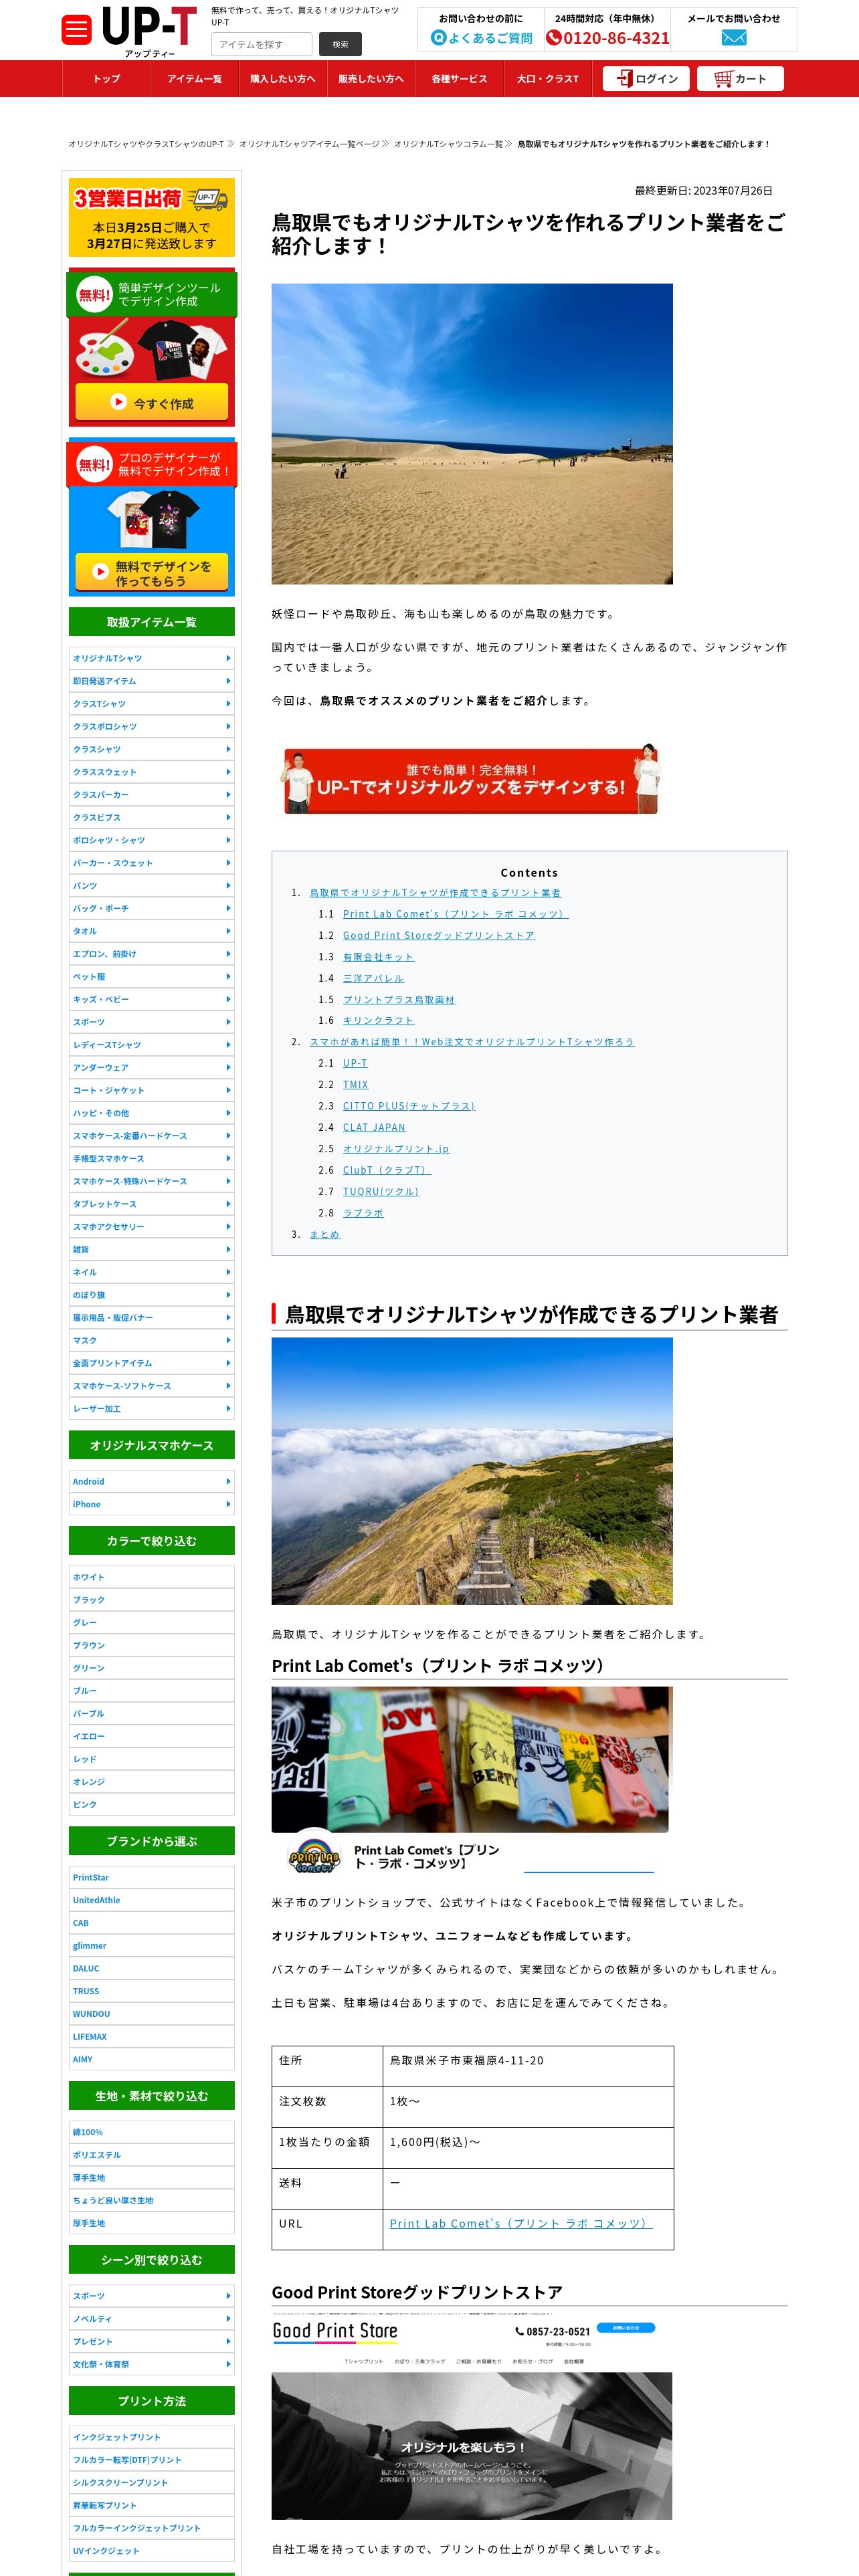Open breadcrumb オリジナルTシャツコラム一覧
The height and width of the screenshot is (2576, 859).
coord(448,144)
